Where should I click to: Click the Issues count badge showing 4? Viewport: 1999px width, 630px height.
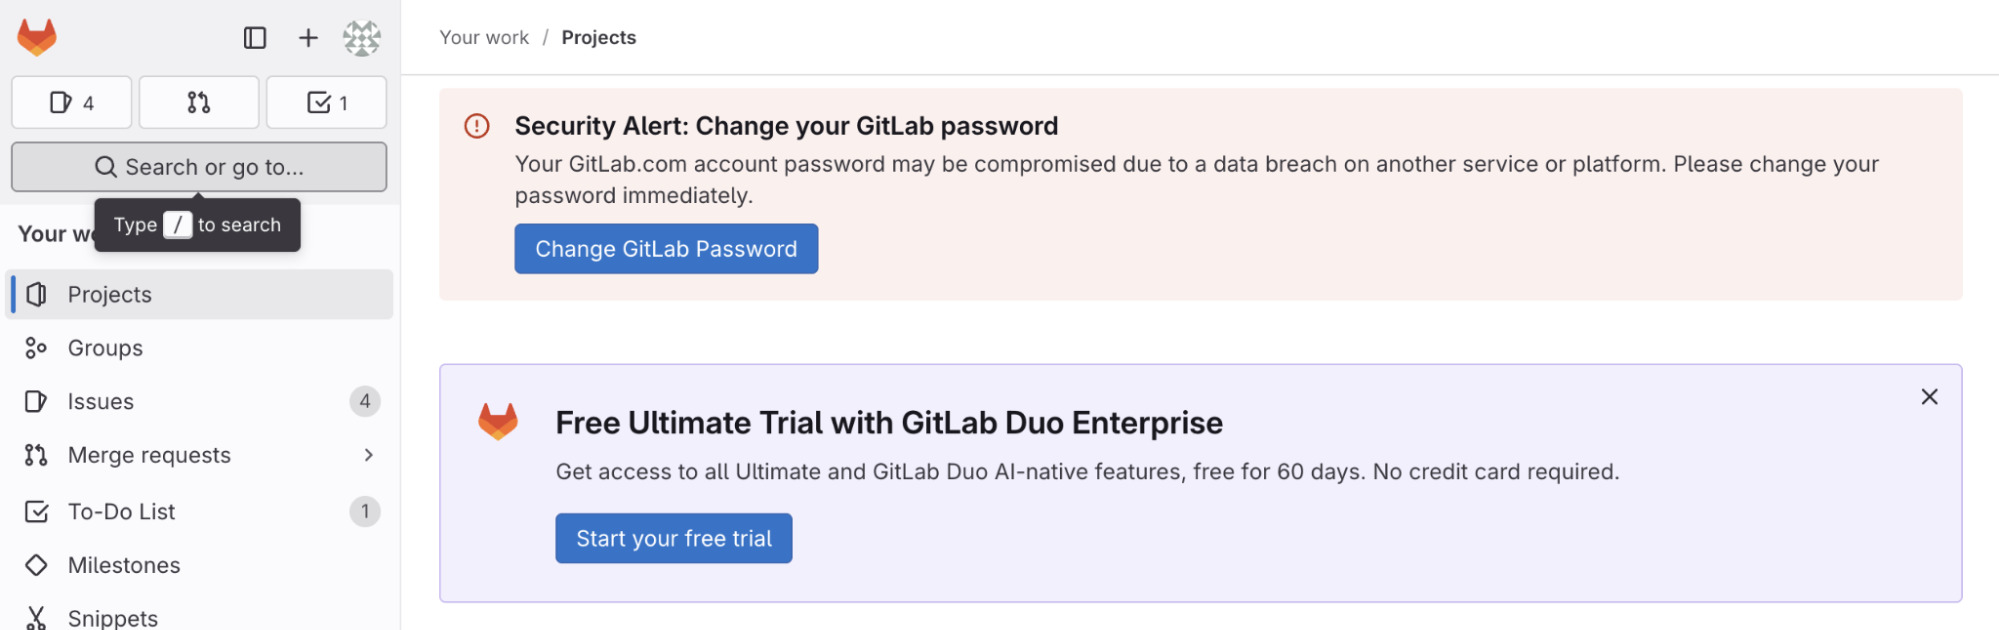point(365,401)
